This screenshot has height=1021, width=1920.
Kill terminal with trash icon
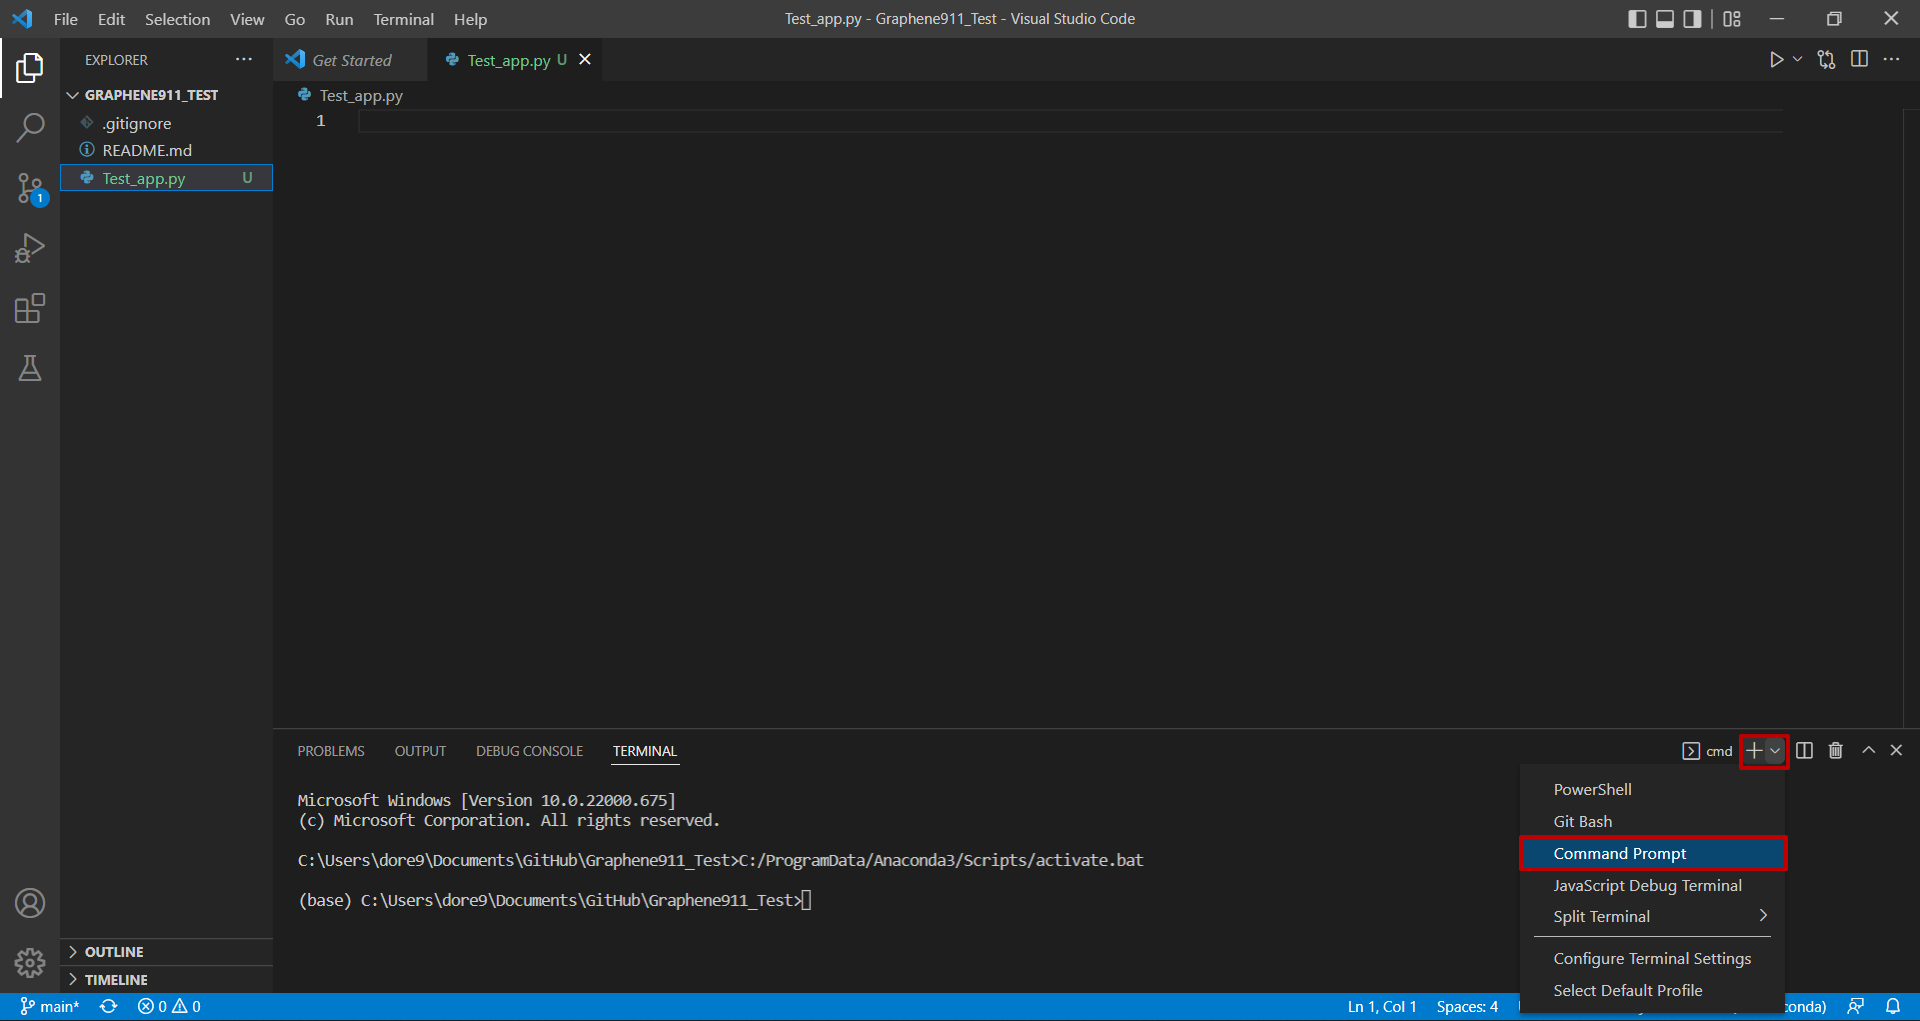coord(1836,751)
